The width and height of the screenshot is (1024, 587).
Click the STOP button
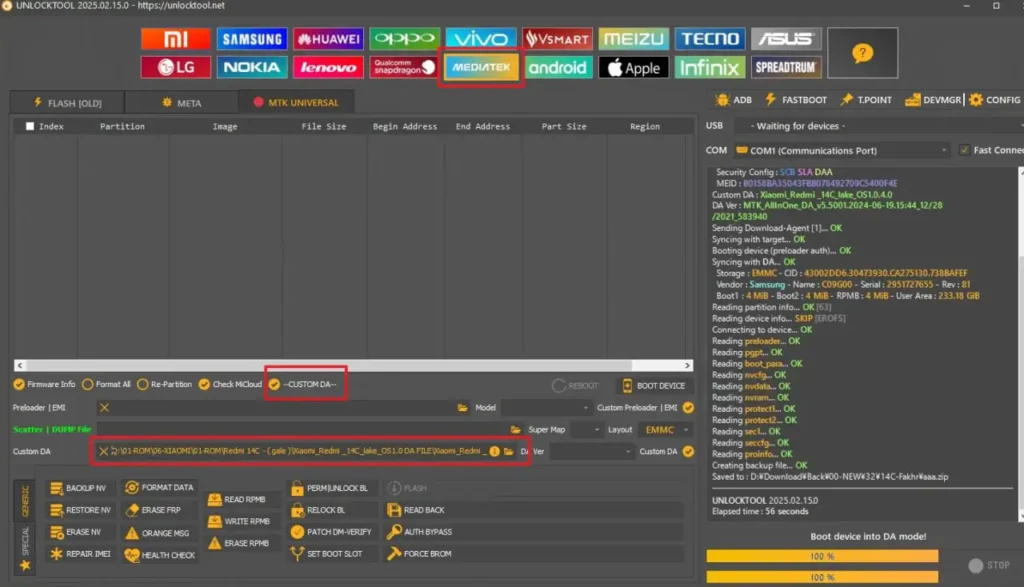pyautogui.click(x=989, y=565)
